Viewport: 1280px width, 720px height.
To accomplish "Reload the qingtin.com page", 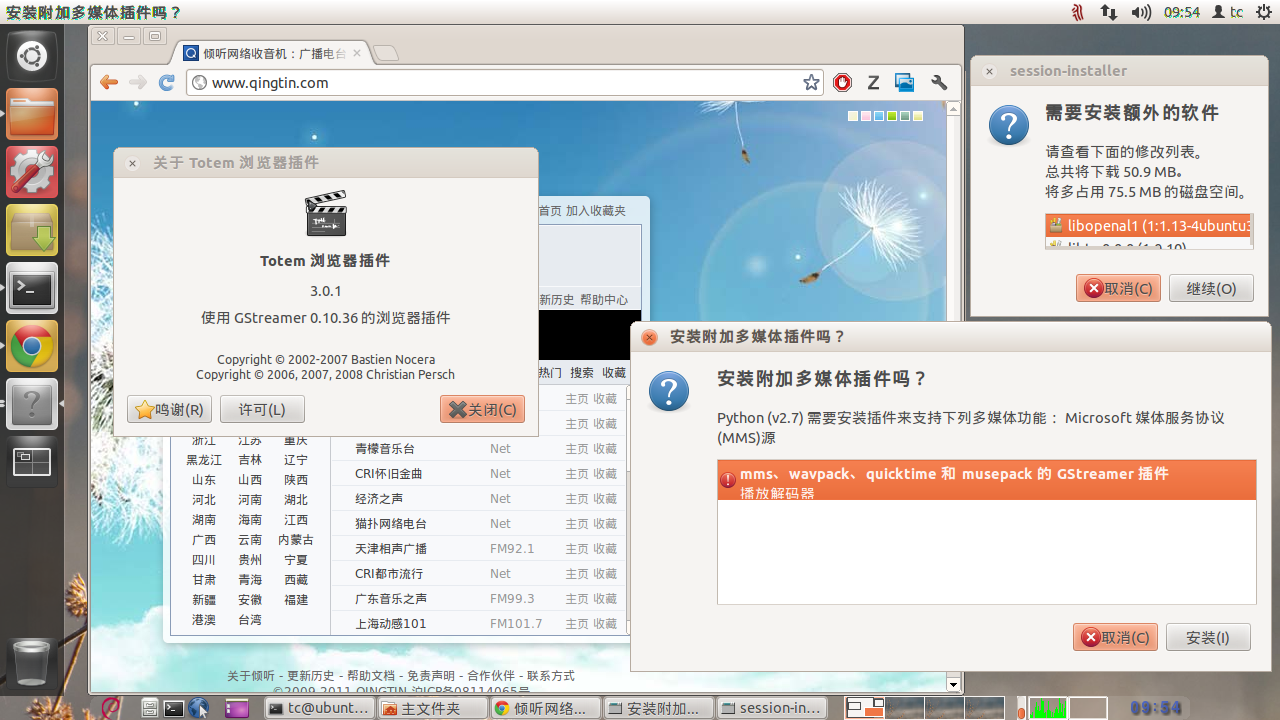I will tap(167, 83).
